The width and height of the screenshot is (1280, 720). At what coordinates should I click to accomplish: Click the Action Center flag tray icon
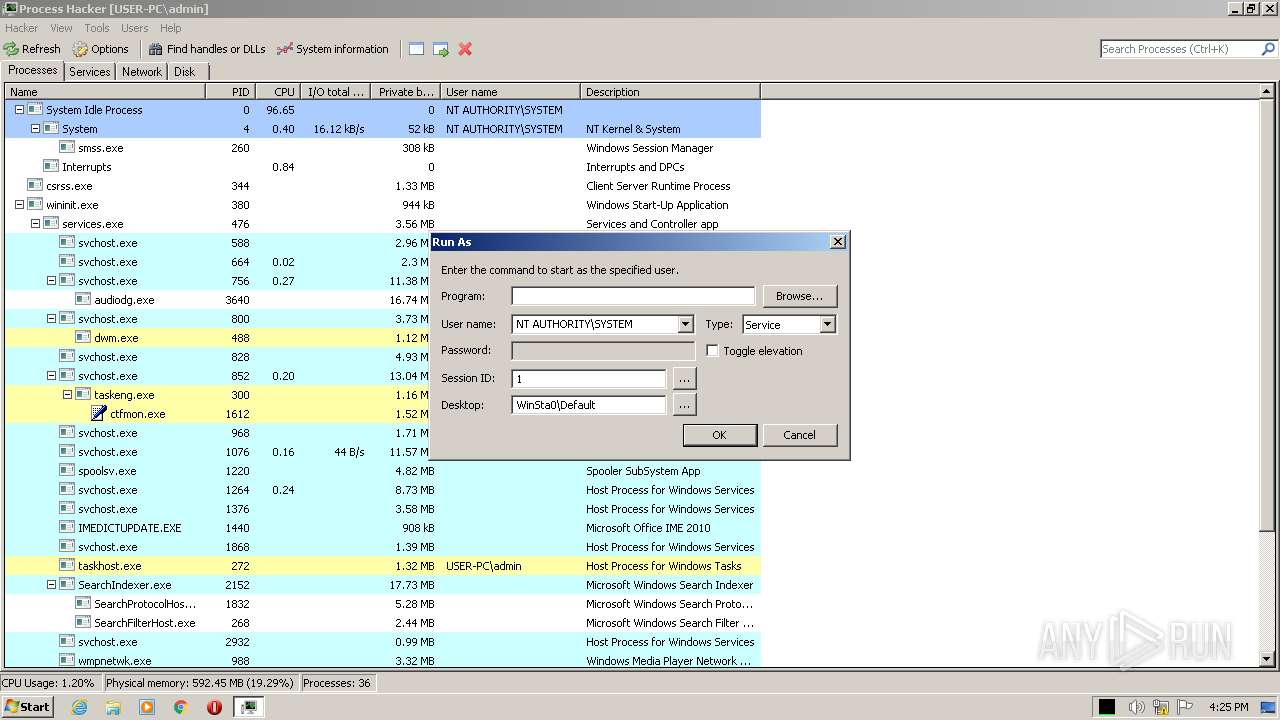point(1187,707)
